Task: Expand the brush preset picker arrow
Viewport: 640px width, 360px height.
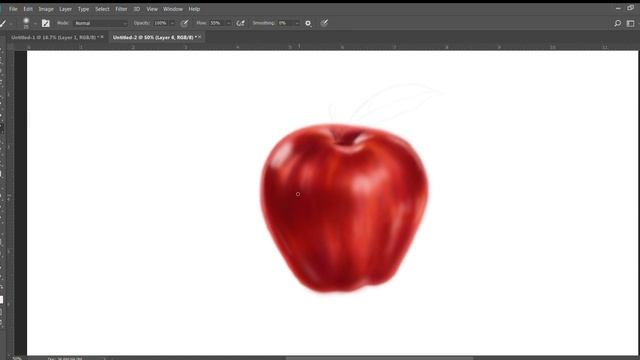Action: coord(35,24)
